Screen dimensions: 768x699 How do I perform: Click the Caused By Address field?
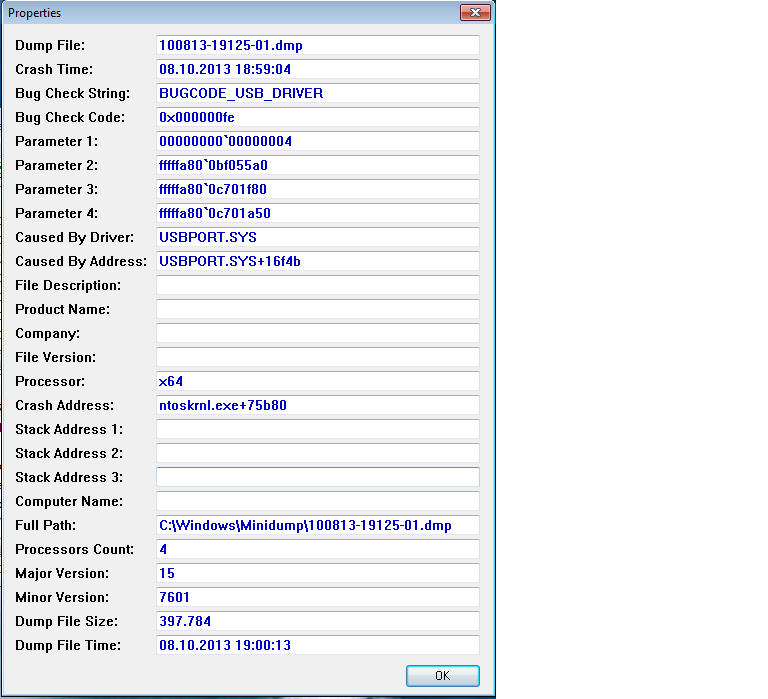tap(318, 261)
